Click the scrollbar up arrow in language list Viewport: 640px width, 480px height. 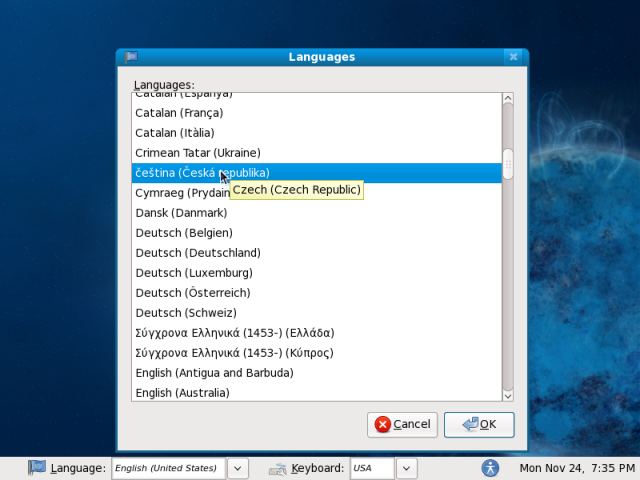click(x=507, y=99)
